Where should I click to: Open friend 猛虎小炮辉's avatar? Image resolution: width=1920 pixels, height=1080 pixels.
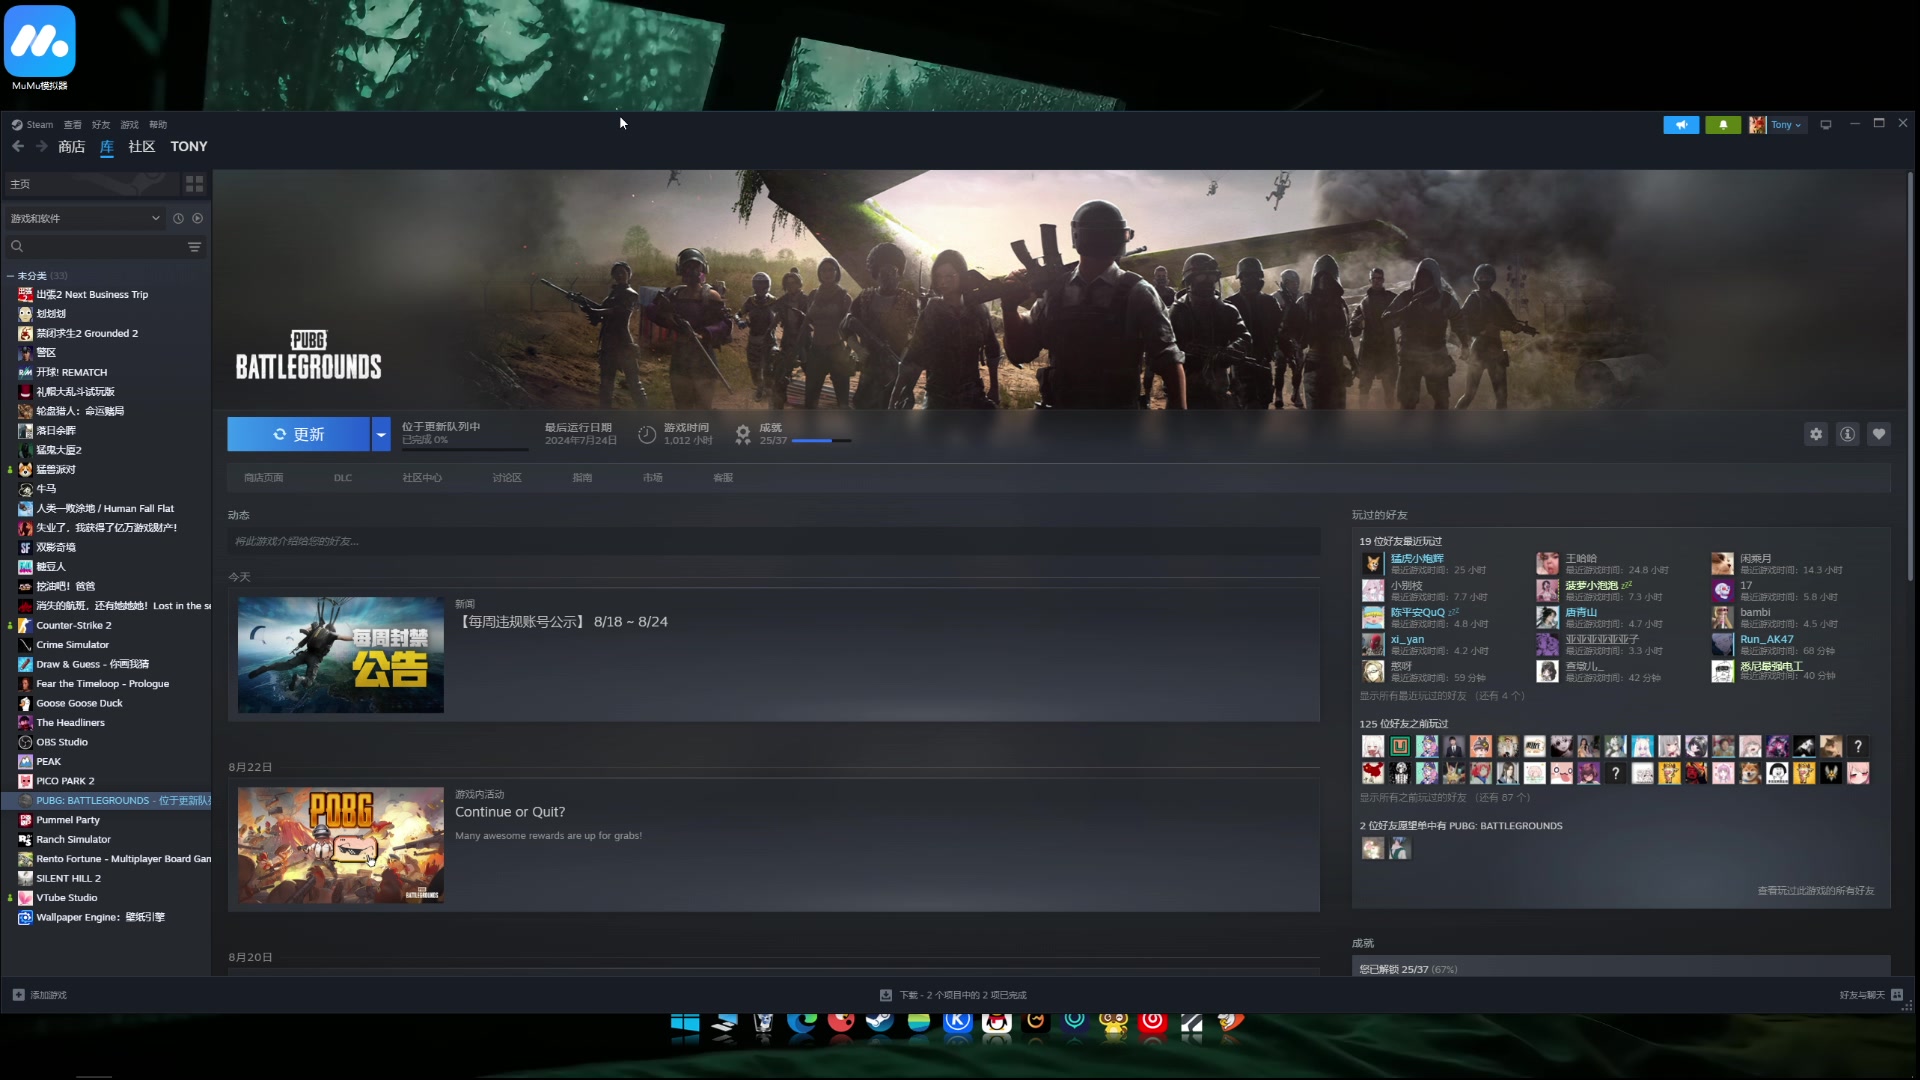point(1373,563)
